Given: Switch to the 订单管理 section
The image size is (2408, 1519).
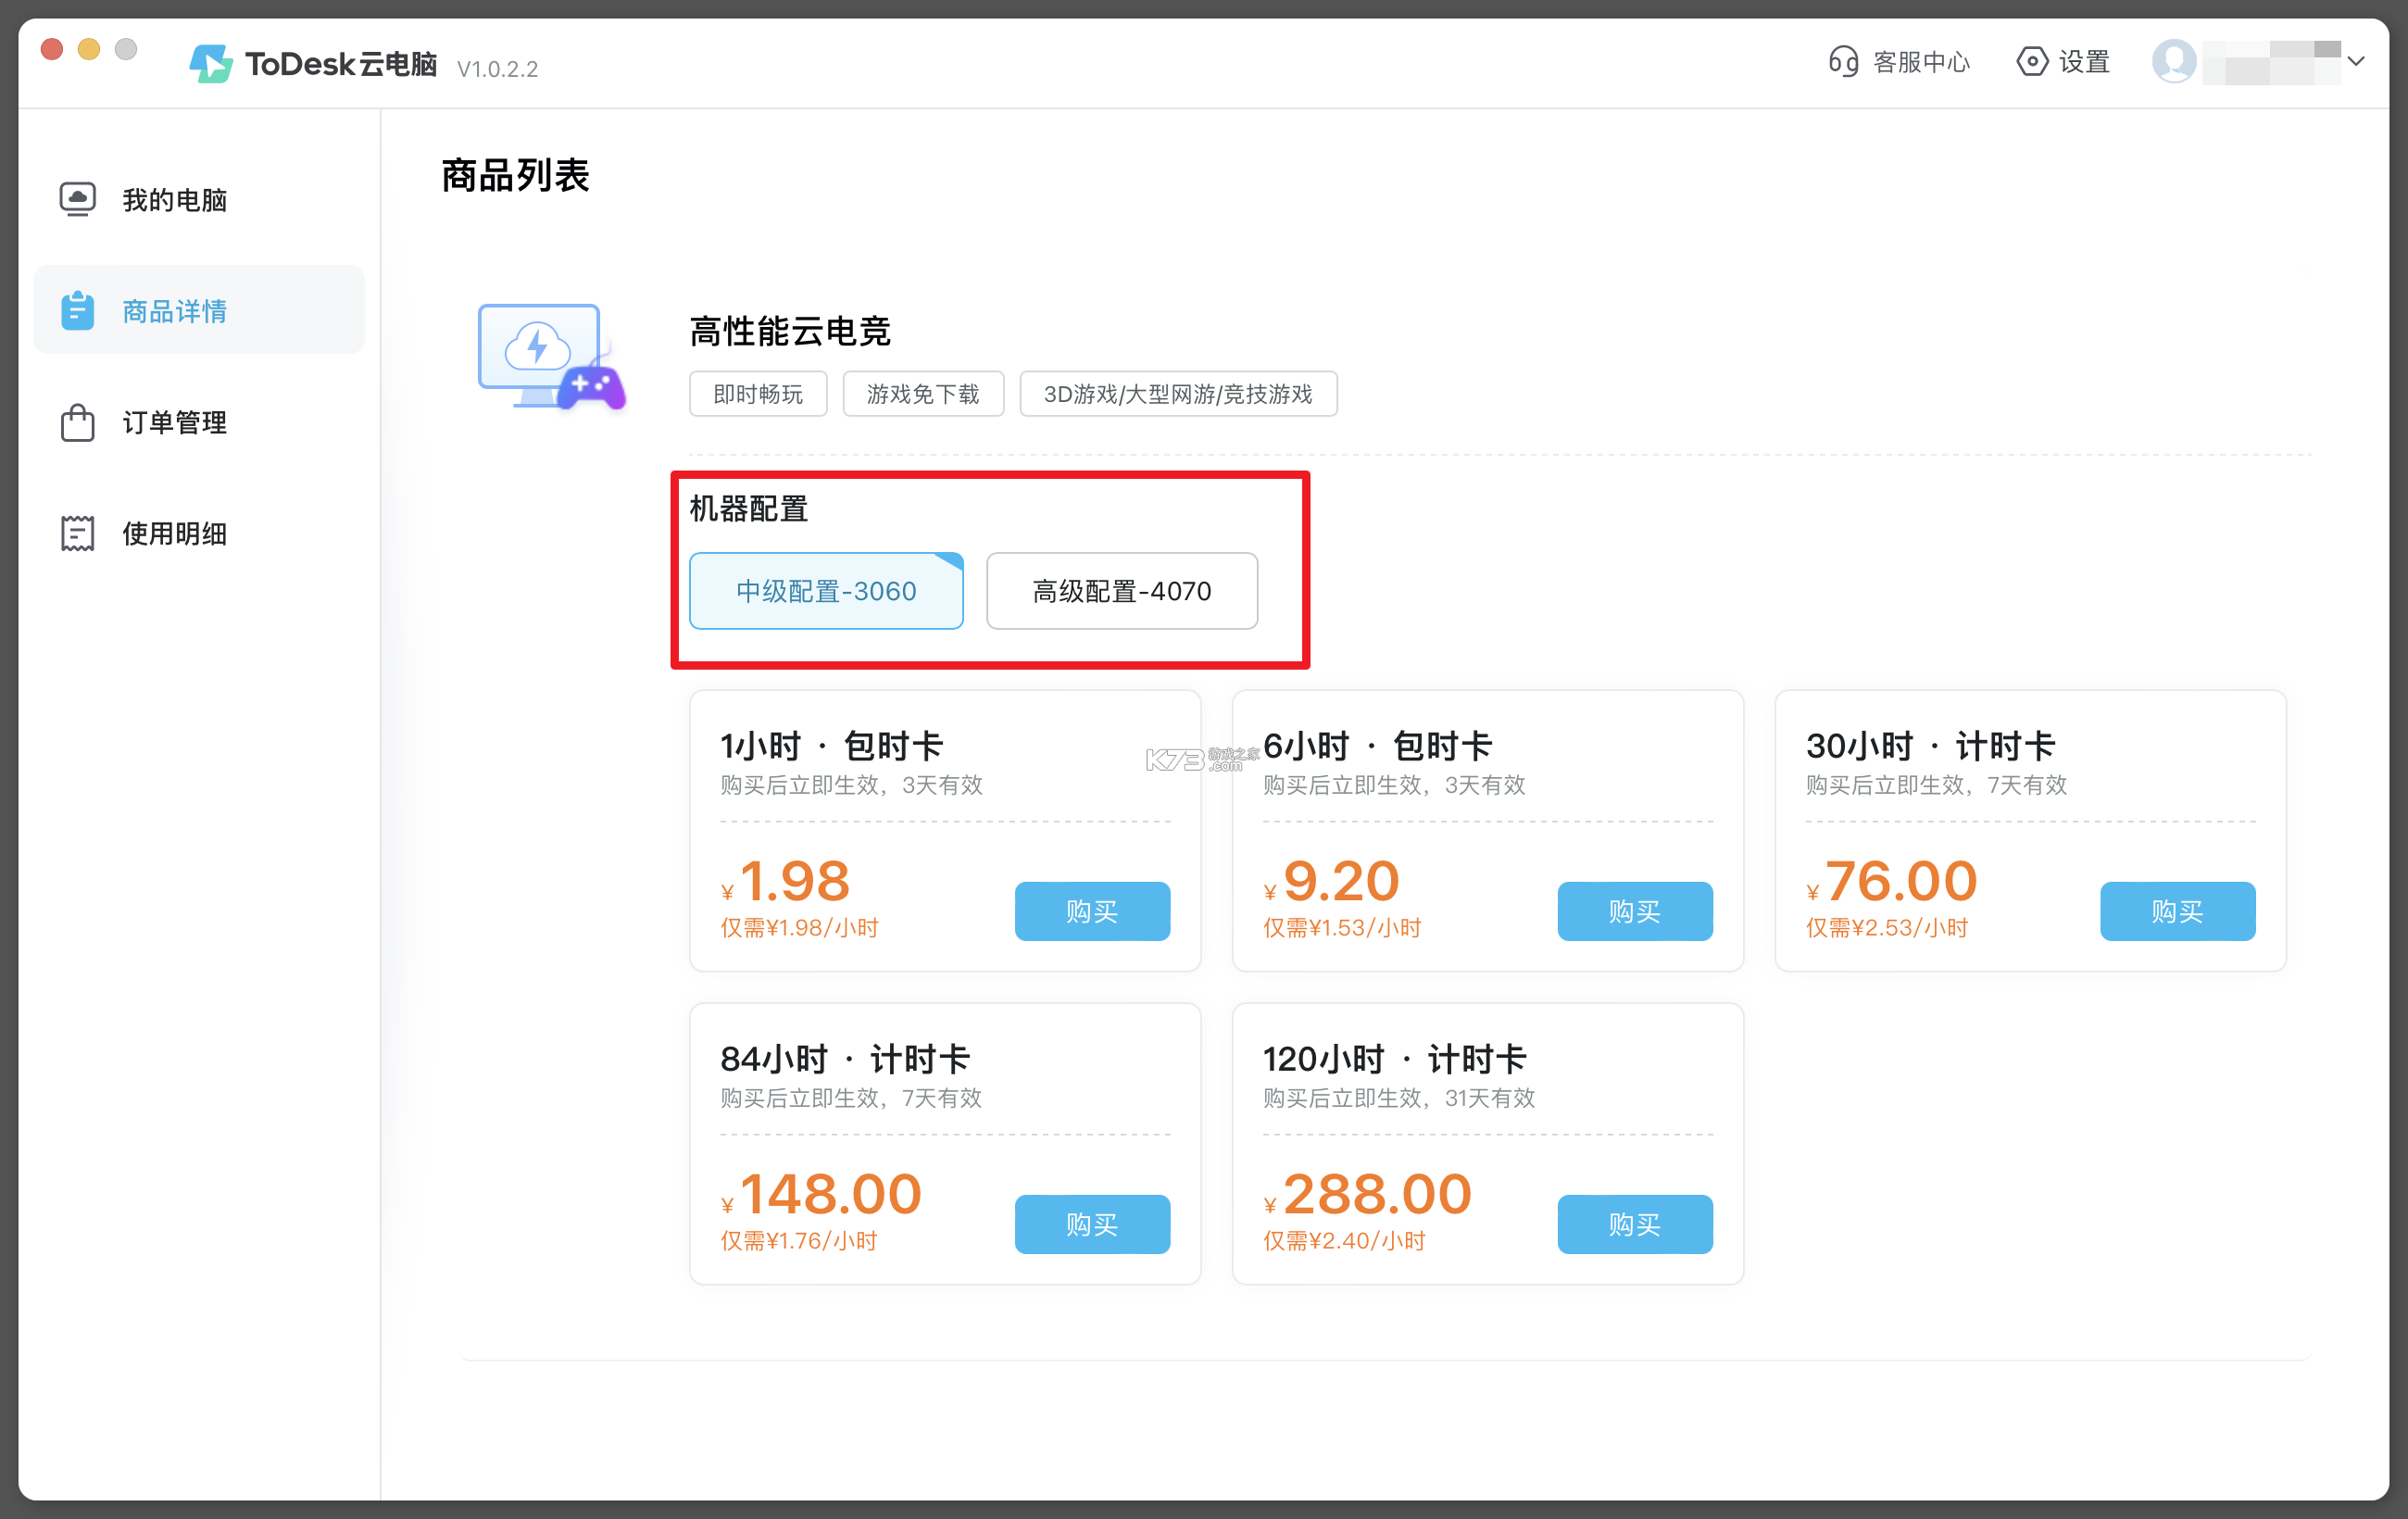Looking at the screenshot, I should [173, 422].
